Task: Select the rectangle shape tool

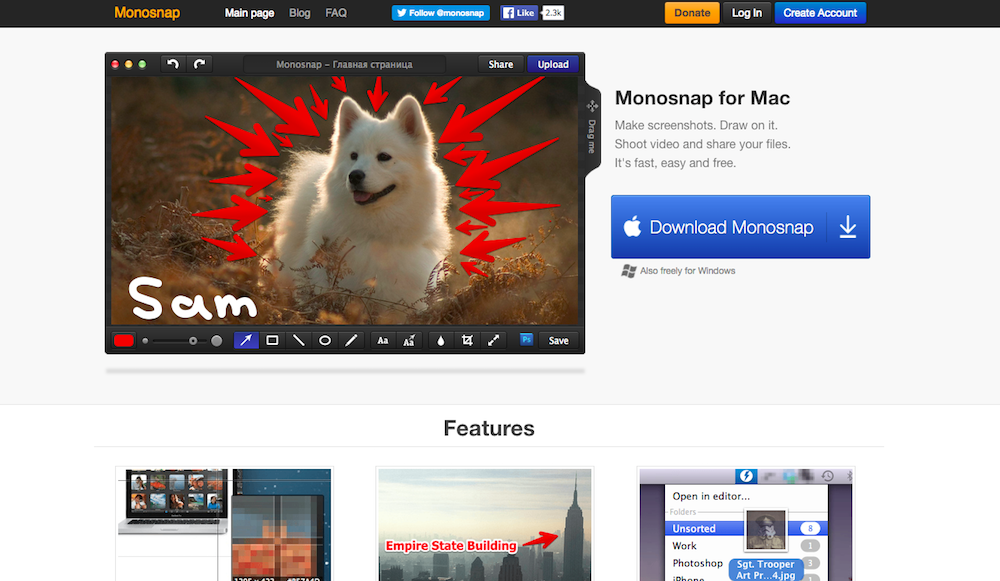Action: pyautogui.click(x=272, y=340)
